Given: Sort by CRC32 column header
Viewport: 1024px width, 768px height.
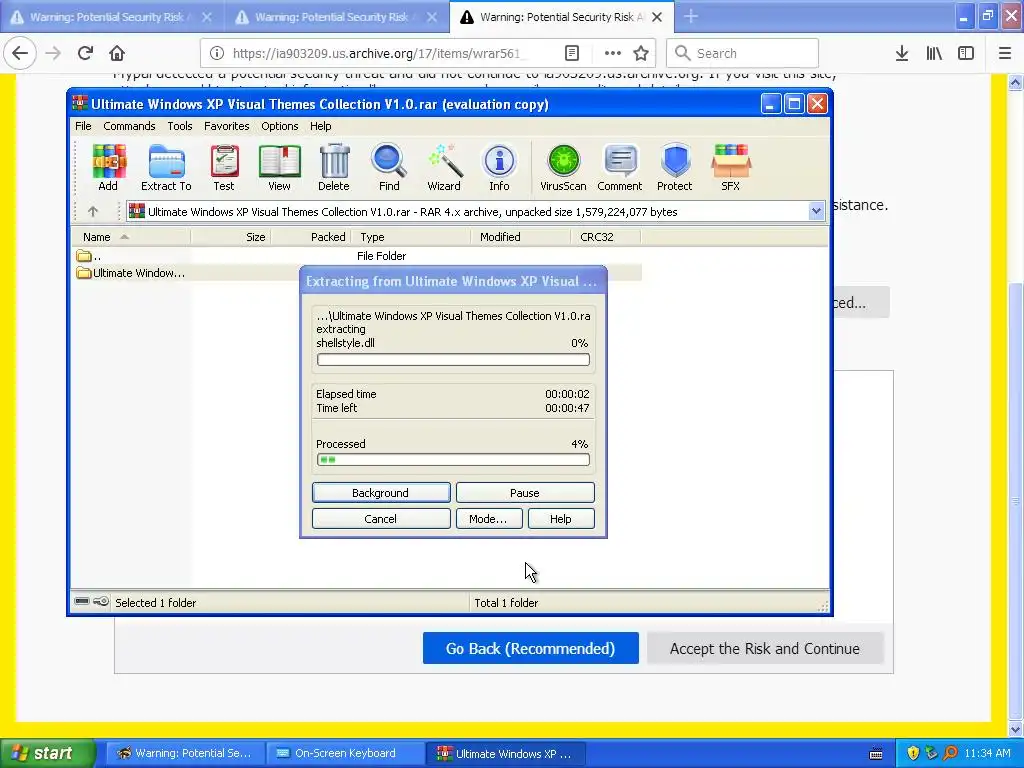Looking at the screenshot, I should click(605, 237).
